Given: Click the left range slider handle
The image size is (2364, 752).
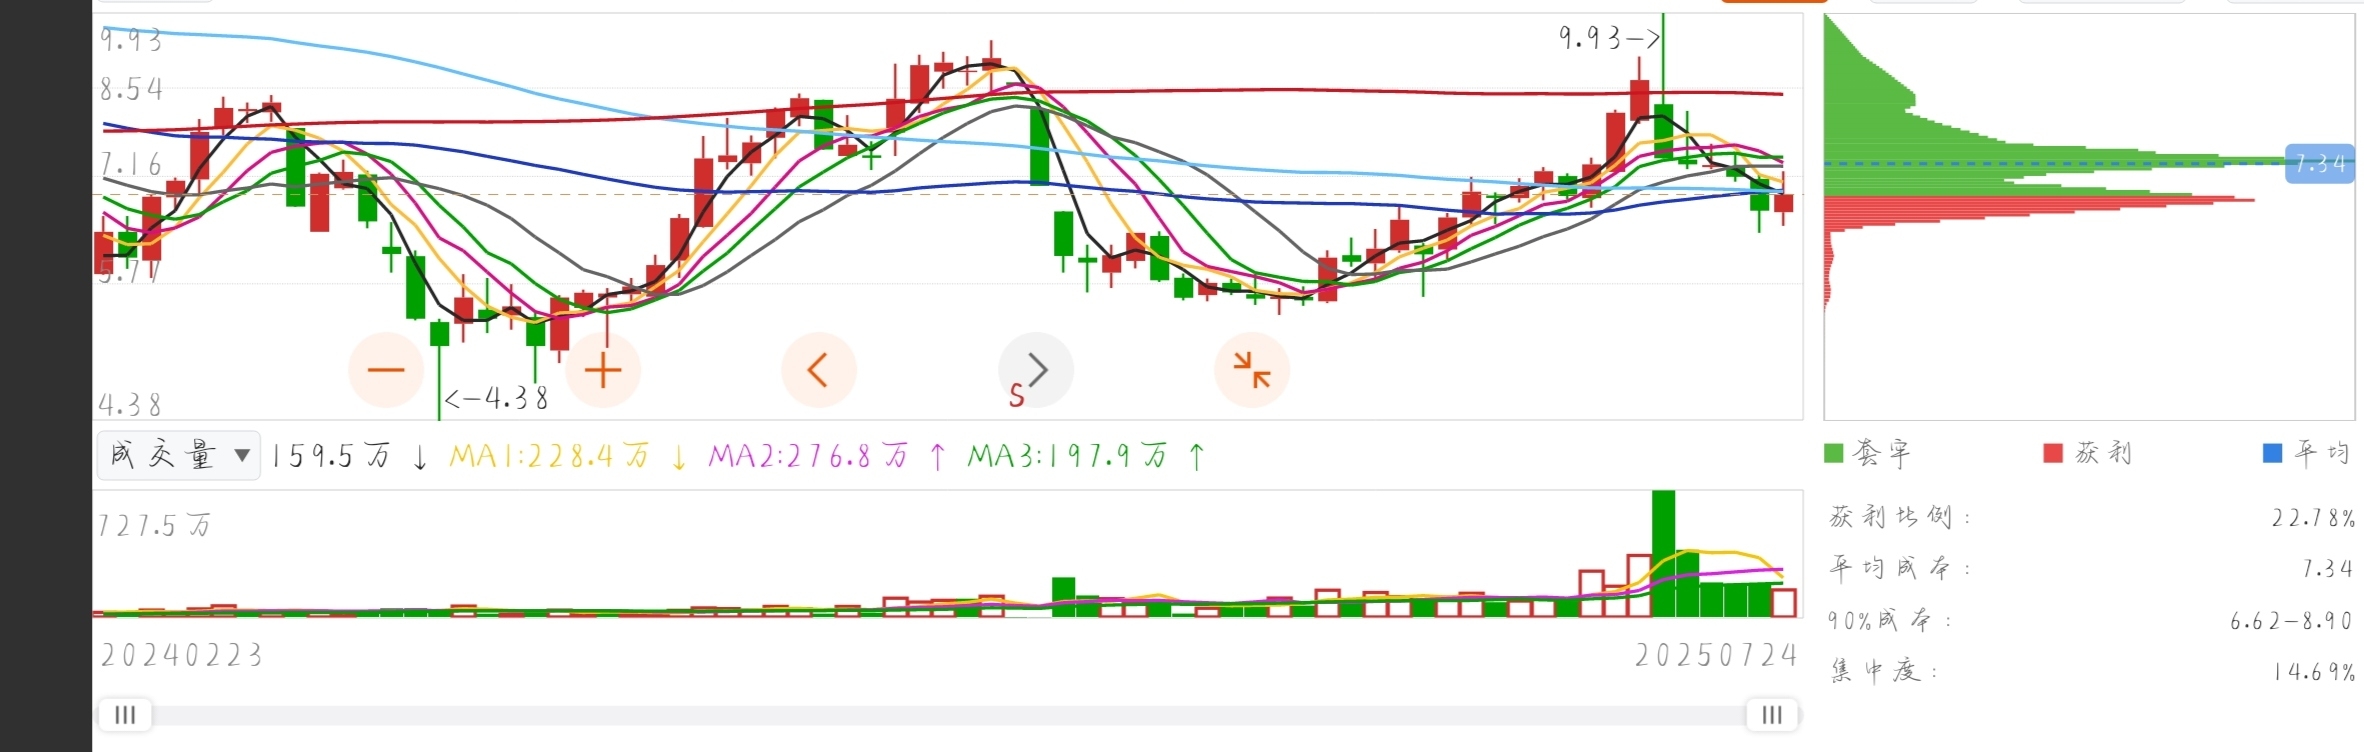Looking at the screenshot, I should point(125,714).
